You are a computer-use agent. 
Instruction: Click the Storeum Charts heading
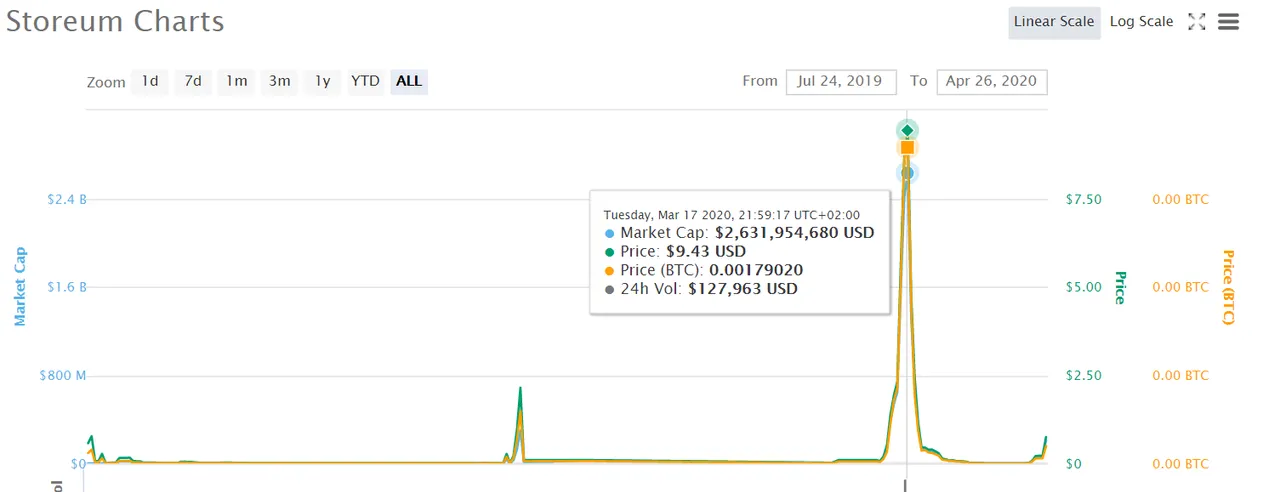pyautogui.click(x=115, y=21)
